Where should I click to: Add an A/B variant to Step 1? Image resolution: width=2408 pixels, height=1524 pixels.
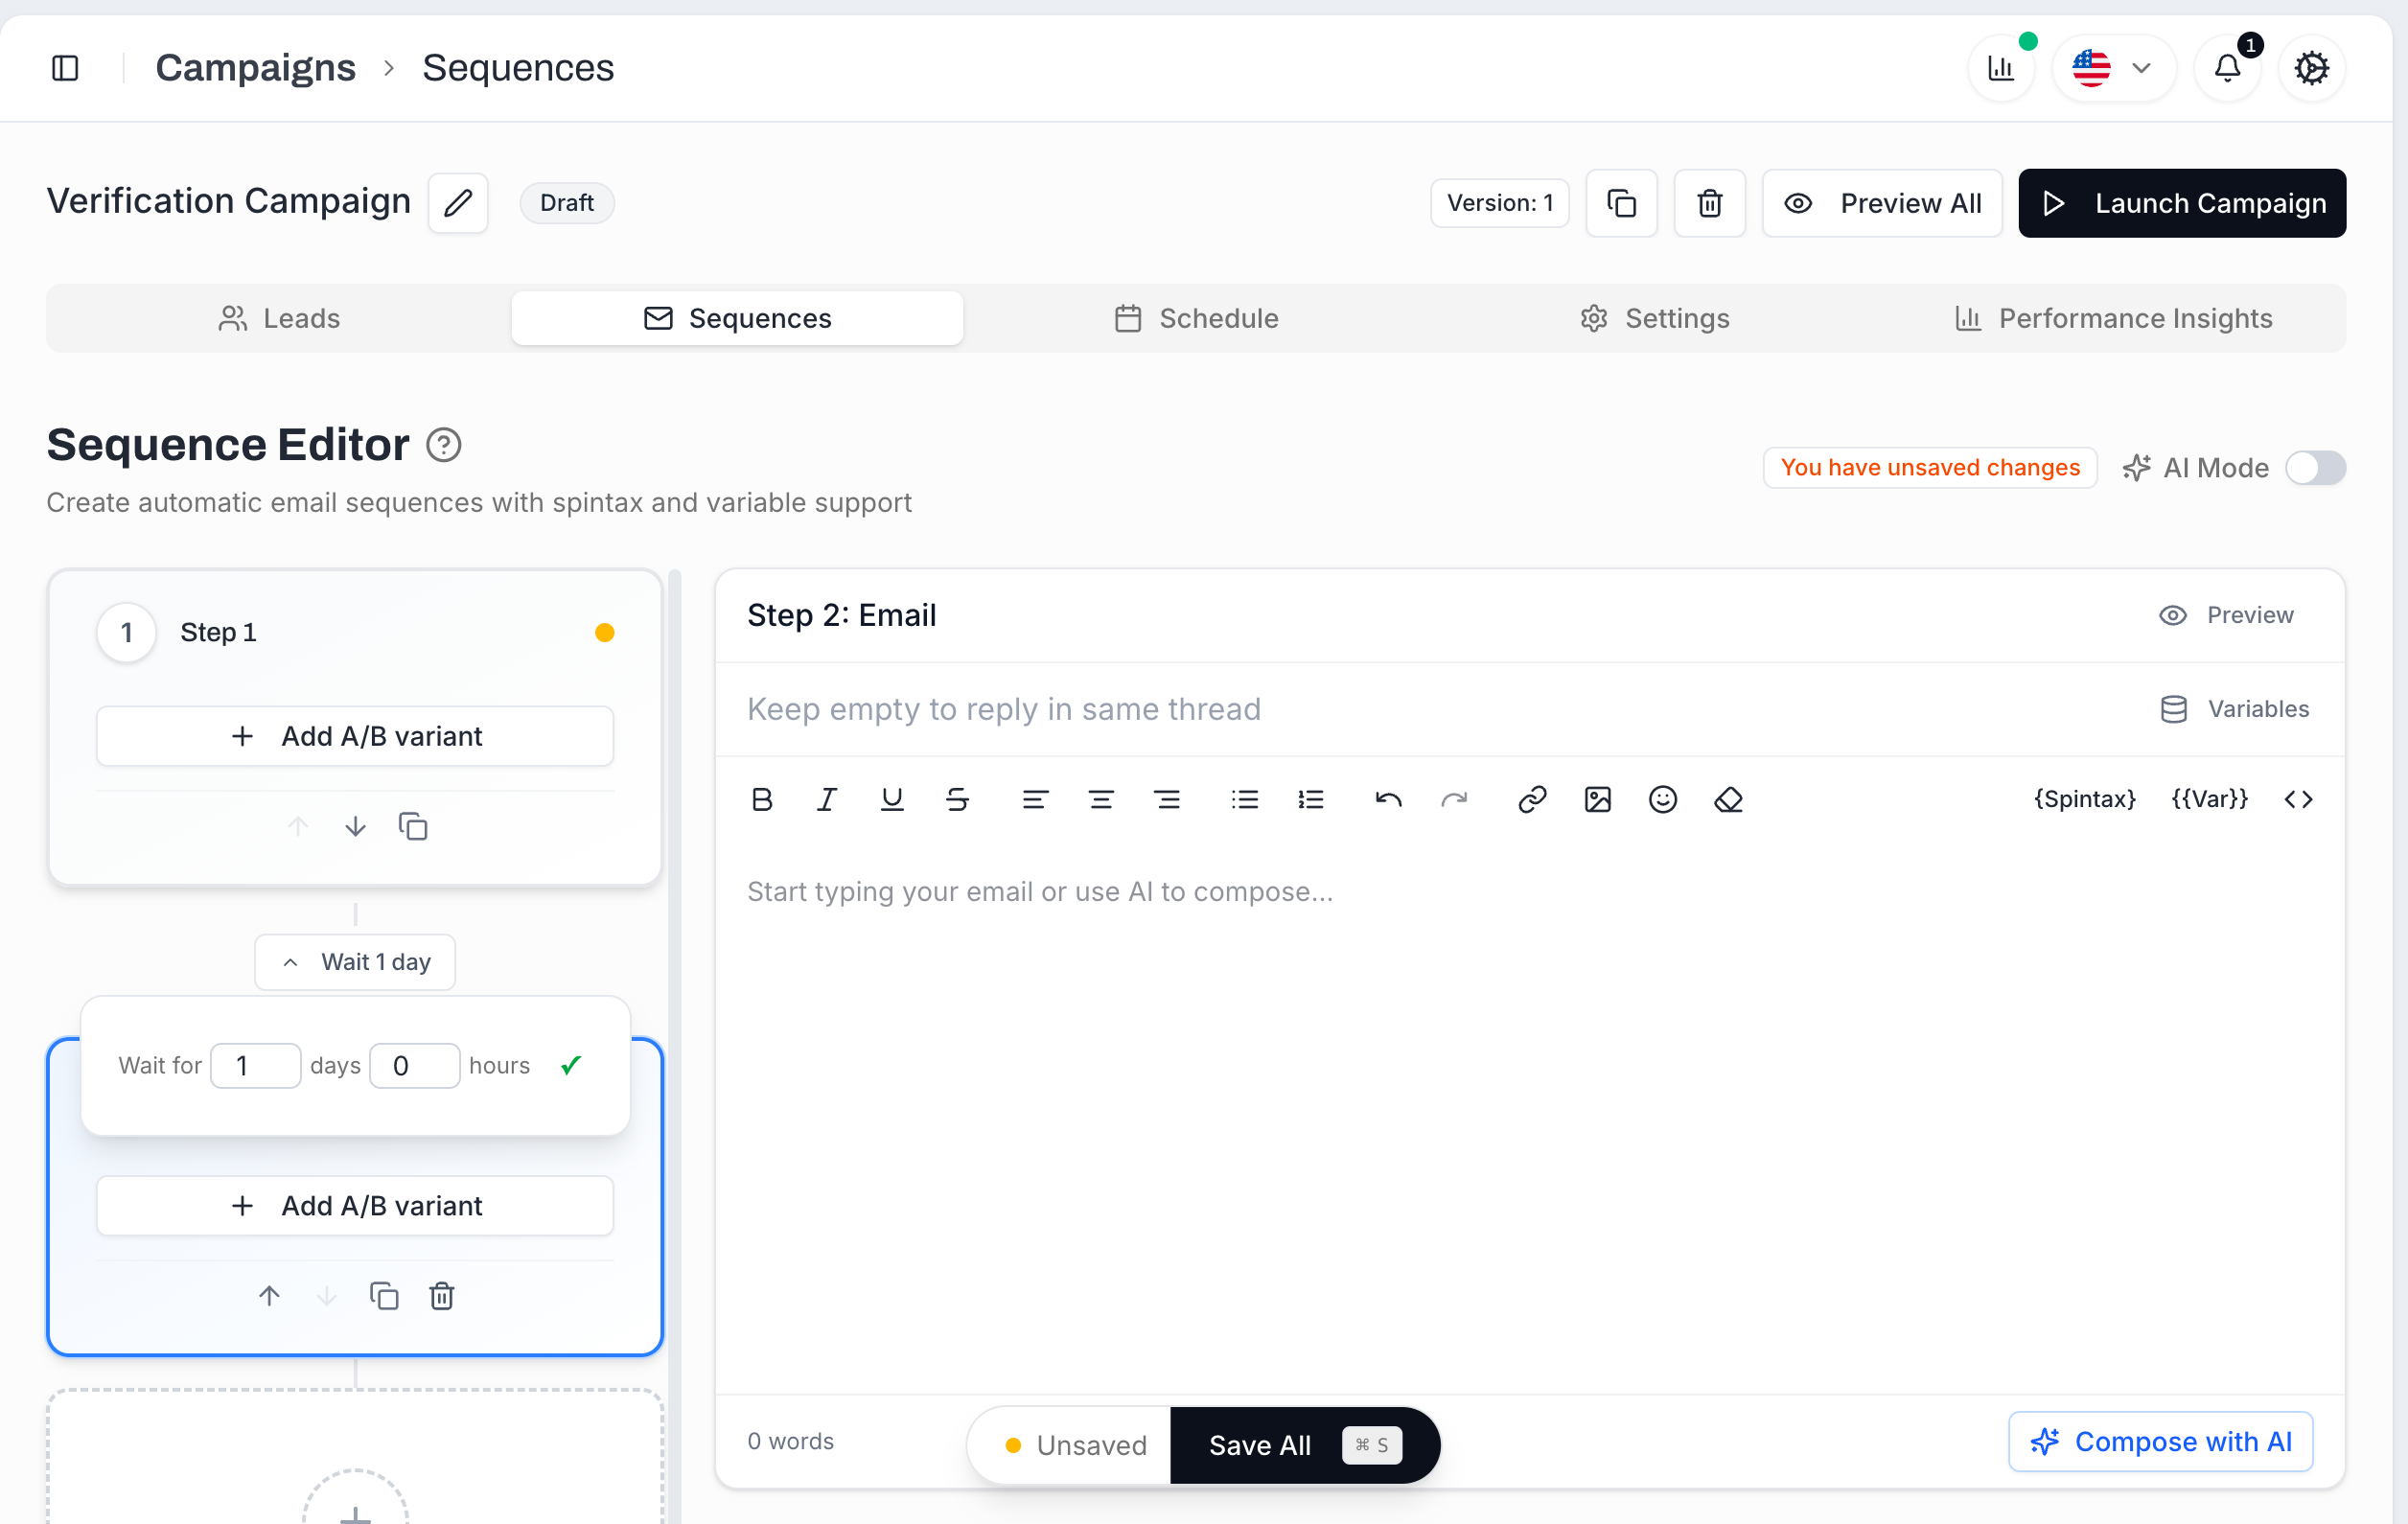[355, 736]
